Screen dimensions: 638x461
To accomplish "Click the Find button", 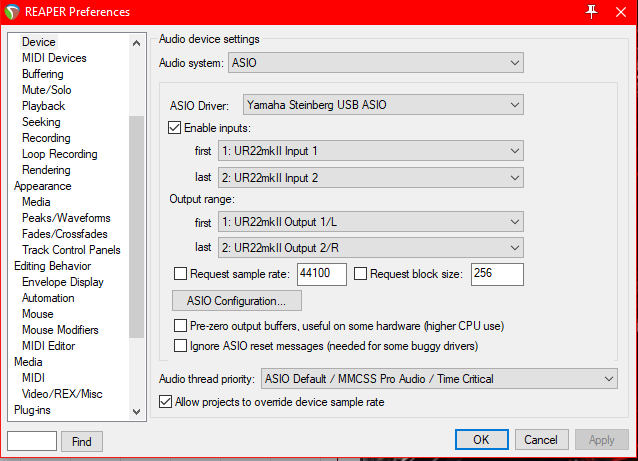I will [x=82, y=441].
